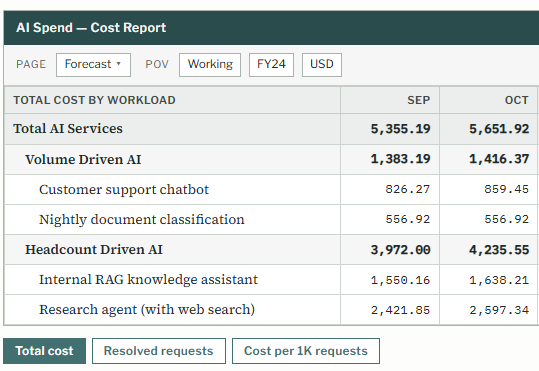This screenshot has width=539, height=371.
Task: Click the classification OCT value 556.92
Action: [488, 219]
